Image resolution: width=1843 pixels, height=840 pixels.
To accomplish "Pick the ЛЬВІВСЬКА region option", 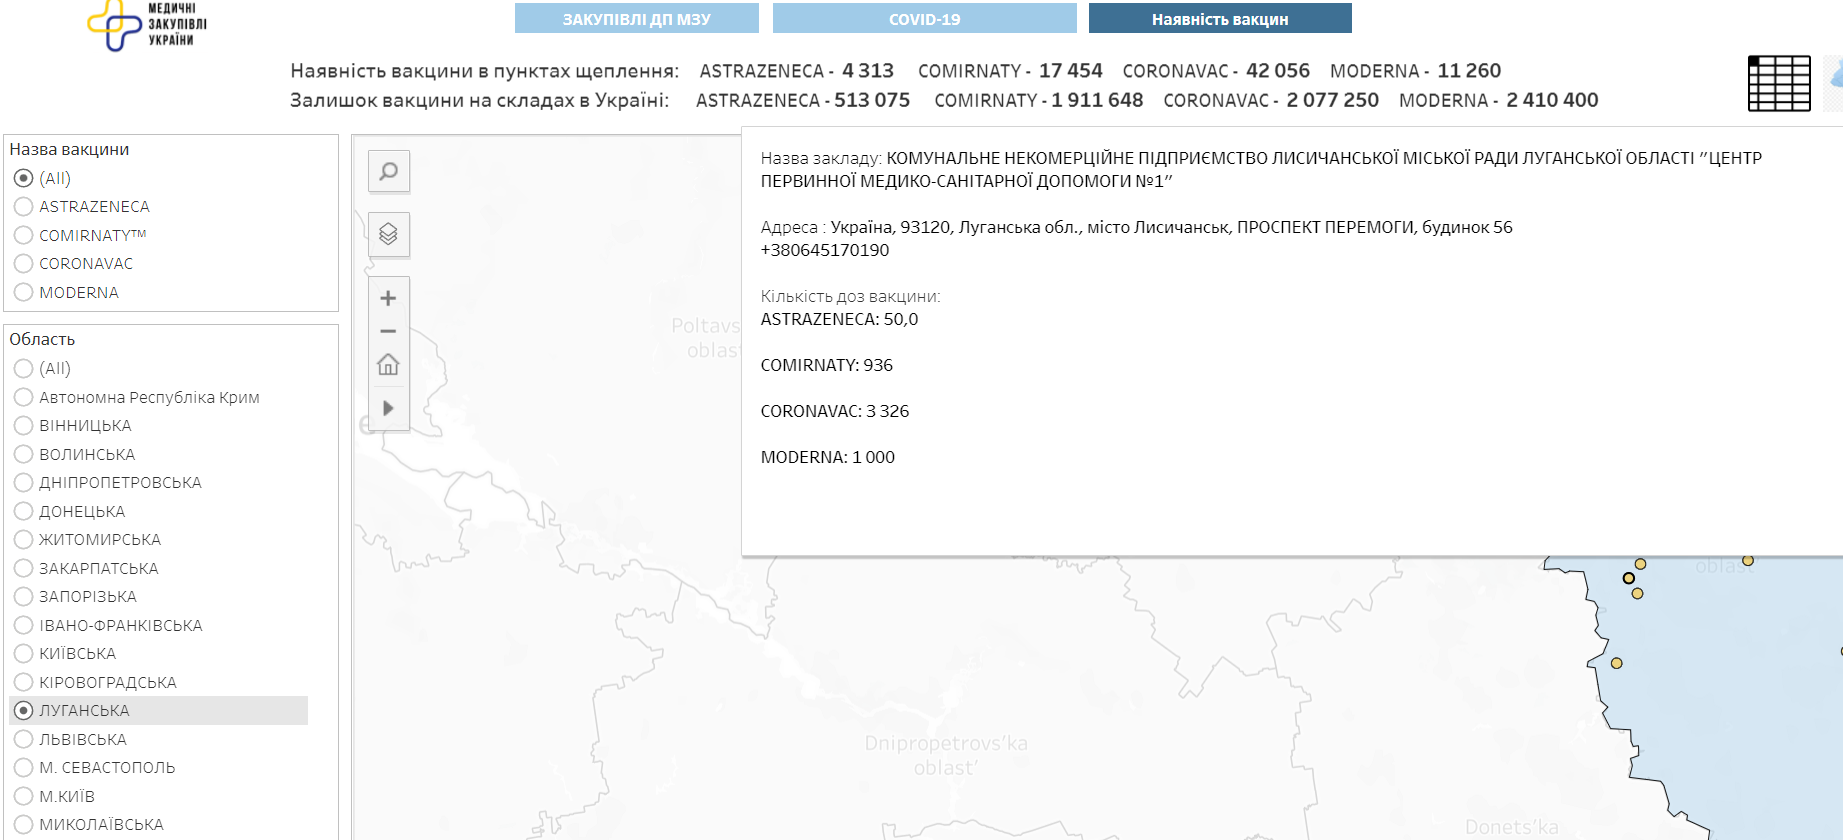I will 24,740.
